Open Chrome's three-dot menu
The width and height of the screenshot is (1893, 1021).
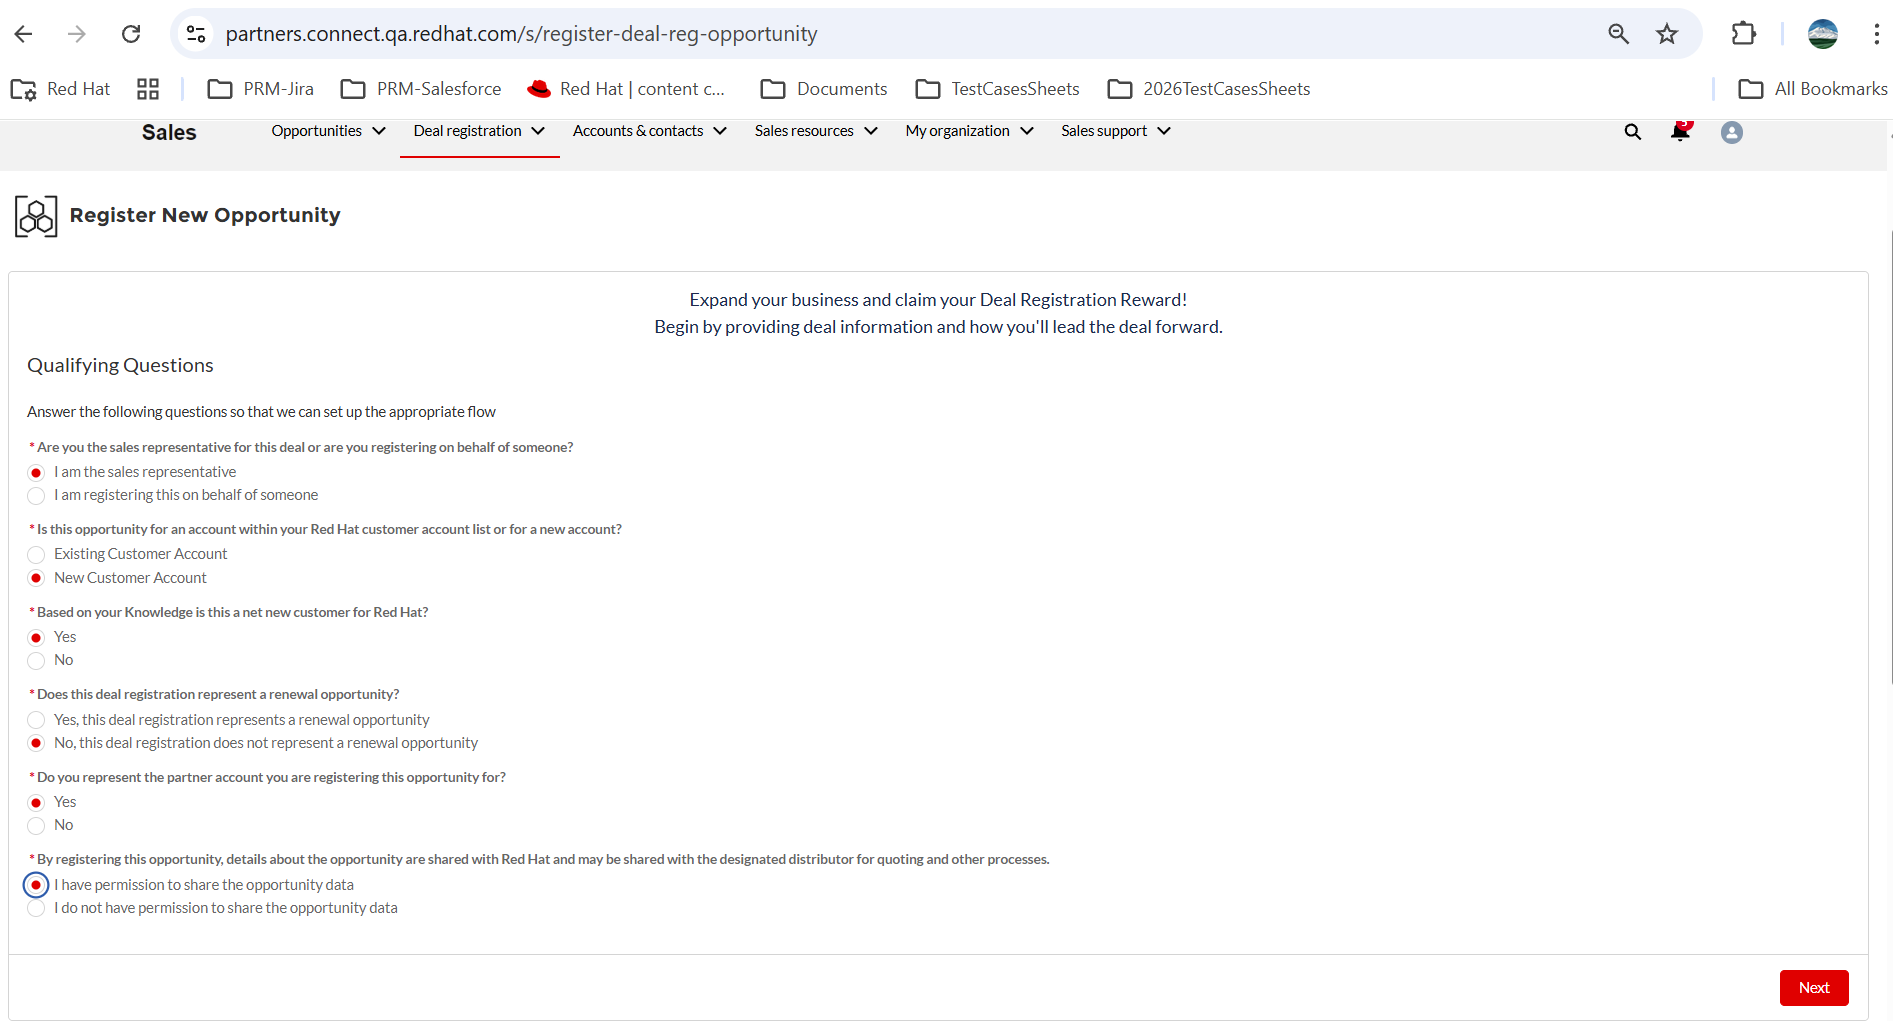[x=1876, y=34]
